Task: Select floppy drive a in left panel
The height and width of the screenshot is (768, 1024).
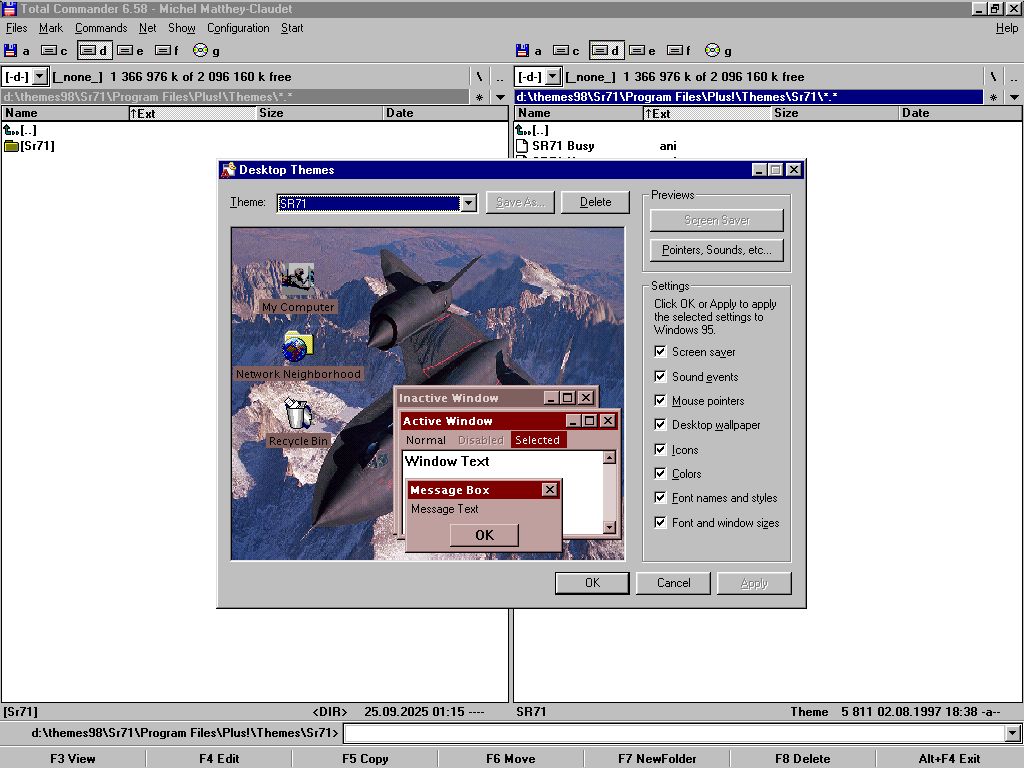Action: point(17,51)
